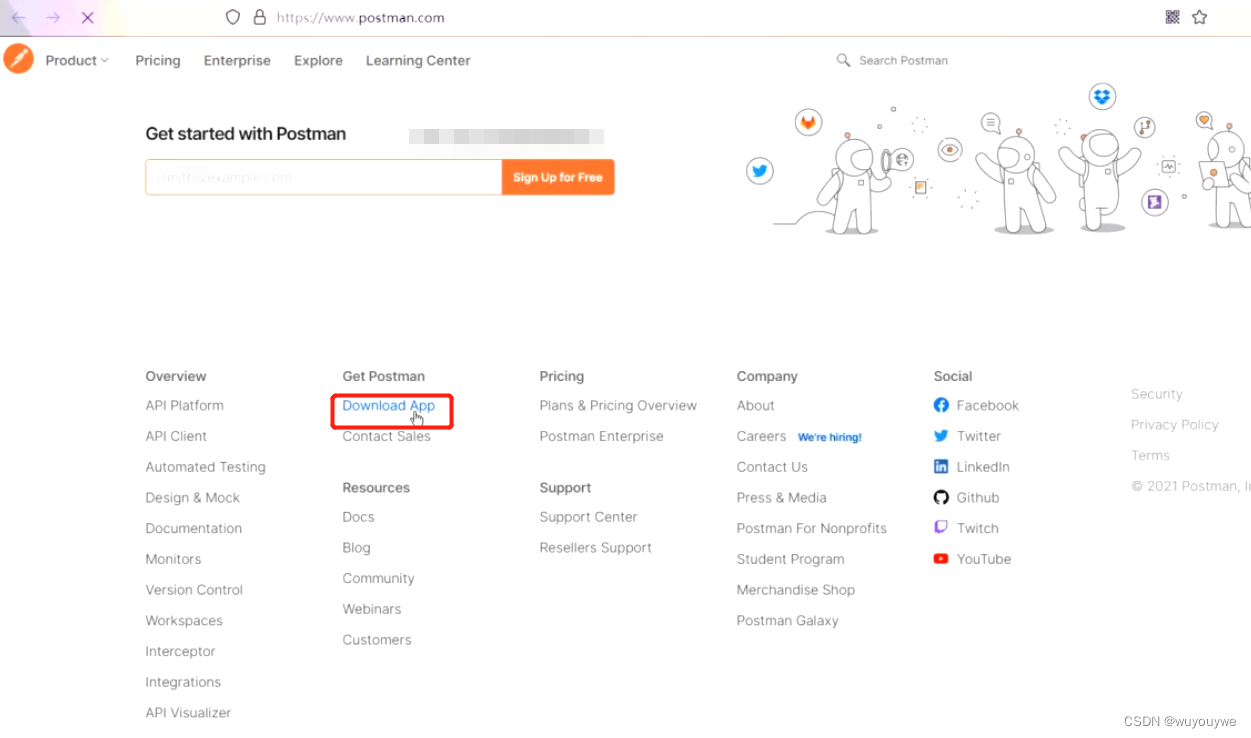Open the Careers link

pyautogui.click(x=761, y=436)
